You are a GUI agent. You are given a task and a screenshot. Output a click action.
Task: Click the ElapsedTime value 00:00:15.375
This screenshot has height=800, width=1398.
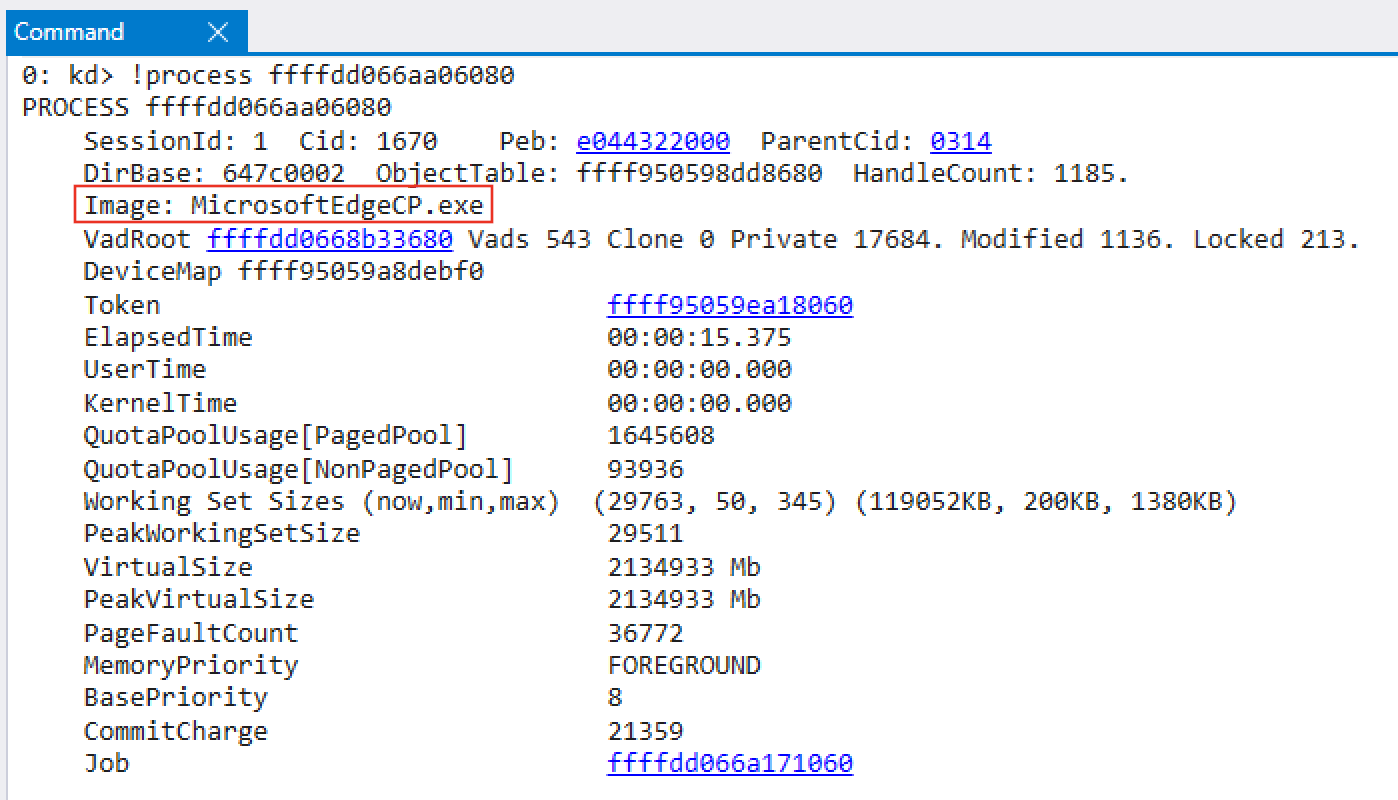(699, 338)
